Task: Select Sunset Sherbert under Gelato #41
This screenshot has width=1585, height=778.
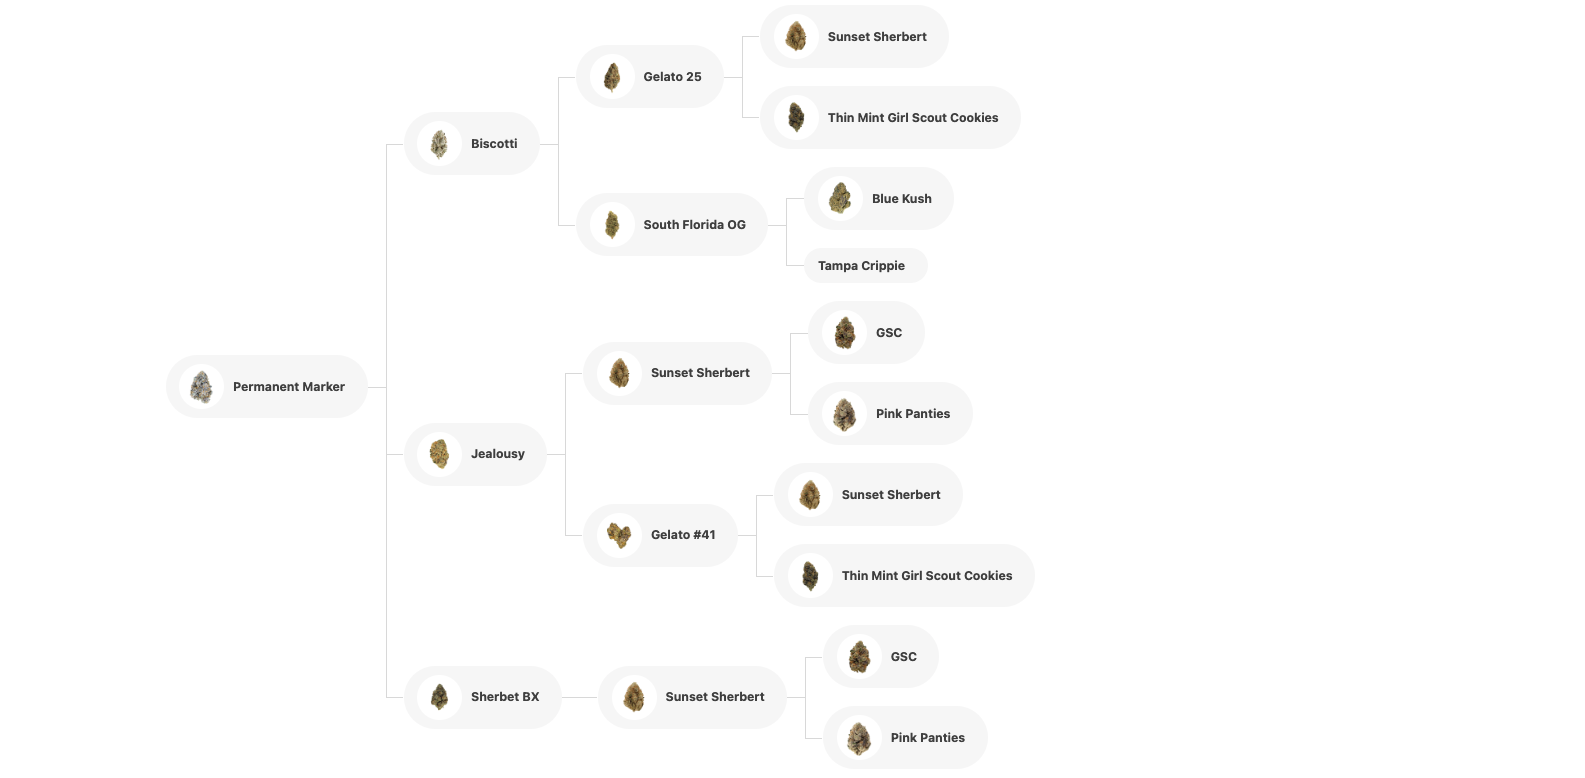Action: click(x=868, y=494)
